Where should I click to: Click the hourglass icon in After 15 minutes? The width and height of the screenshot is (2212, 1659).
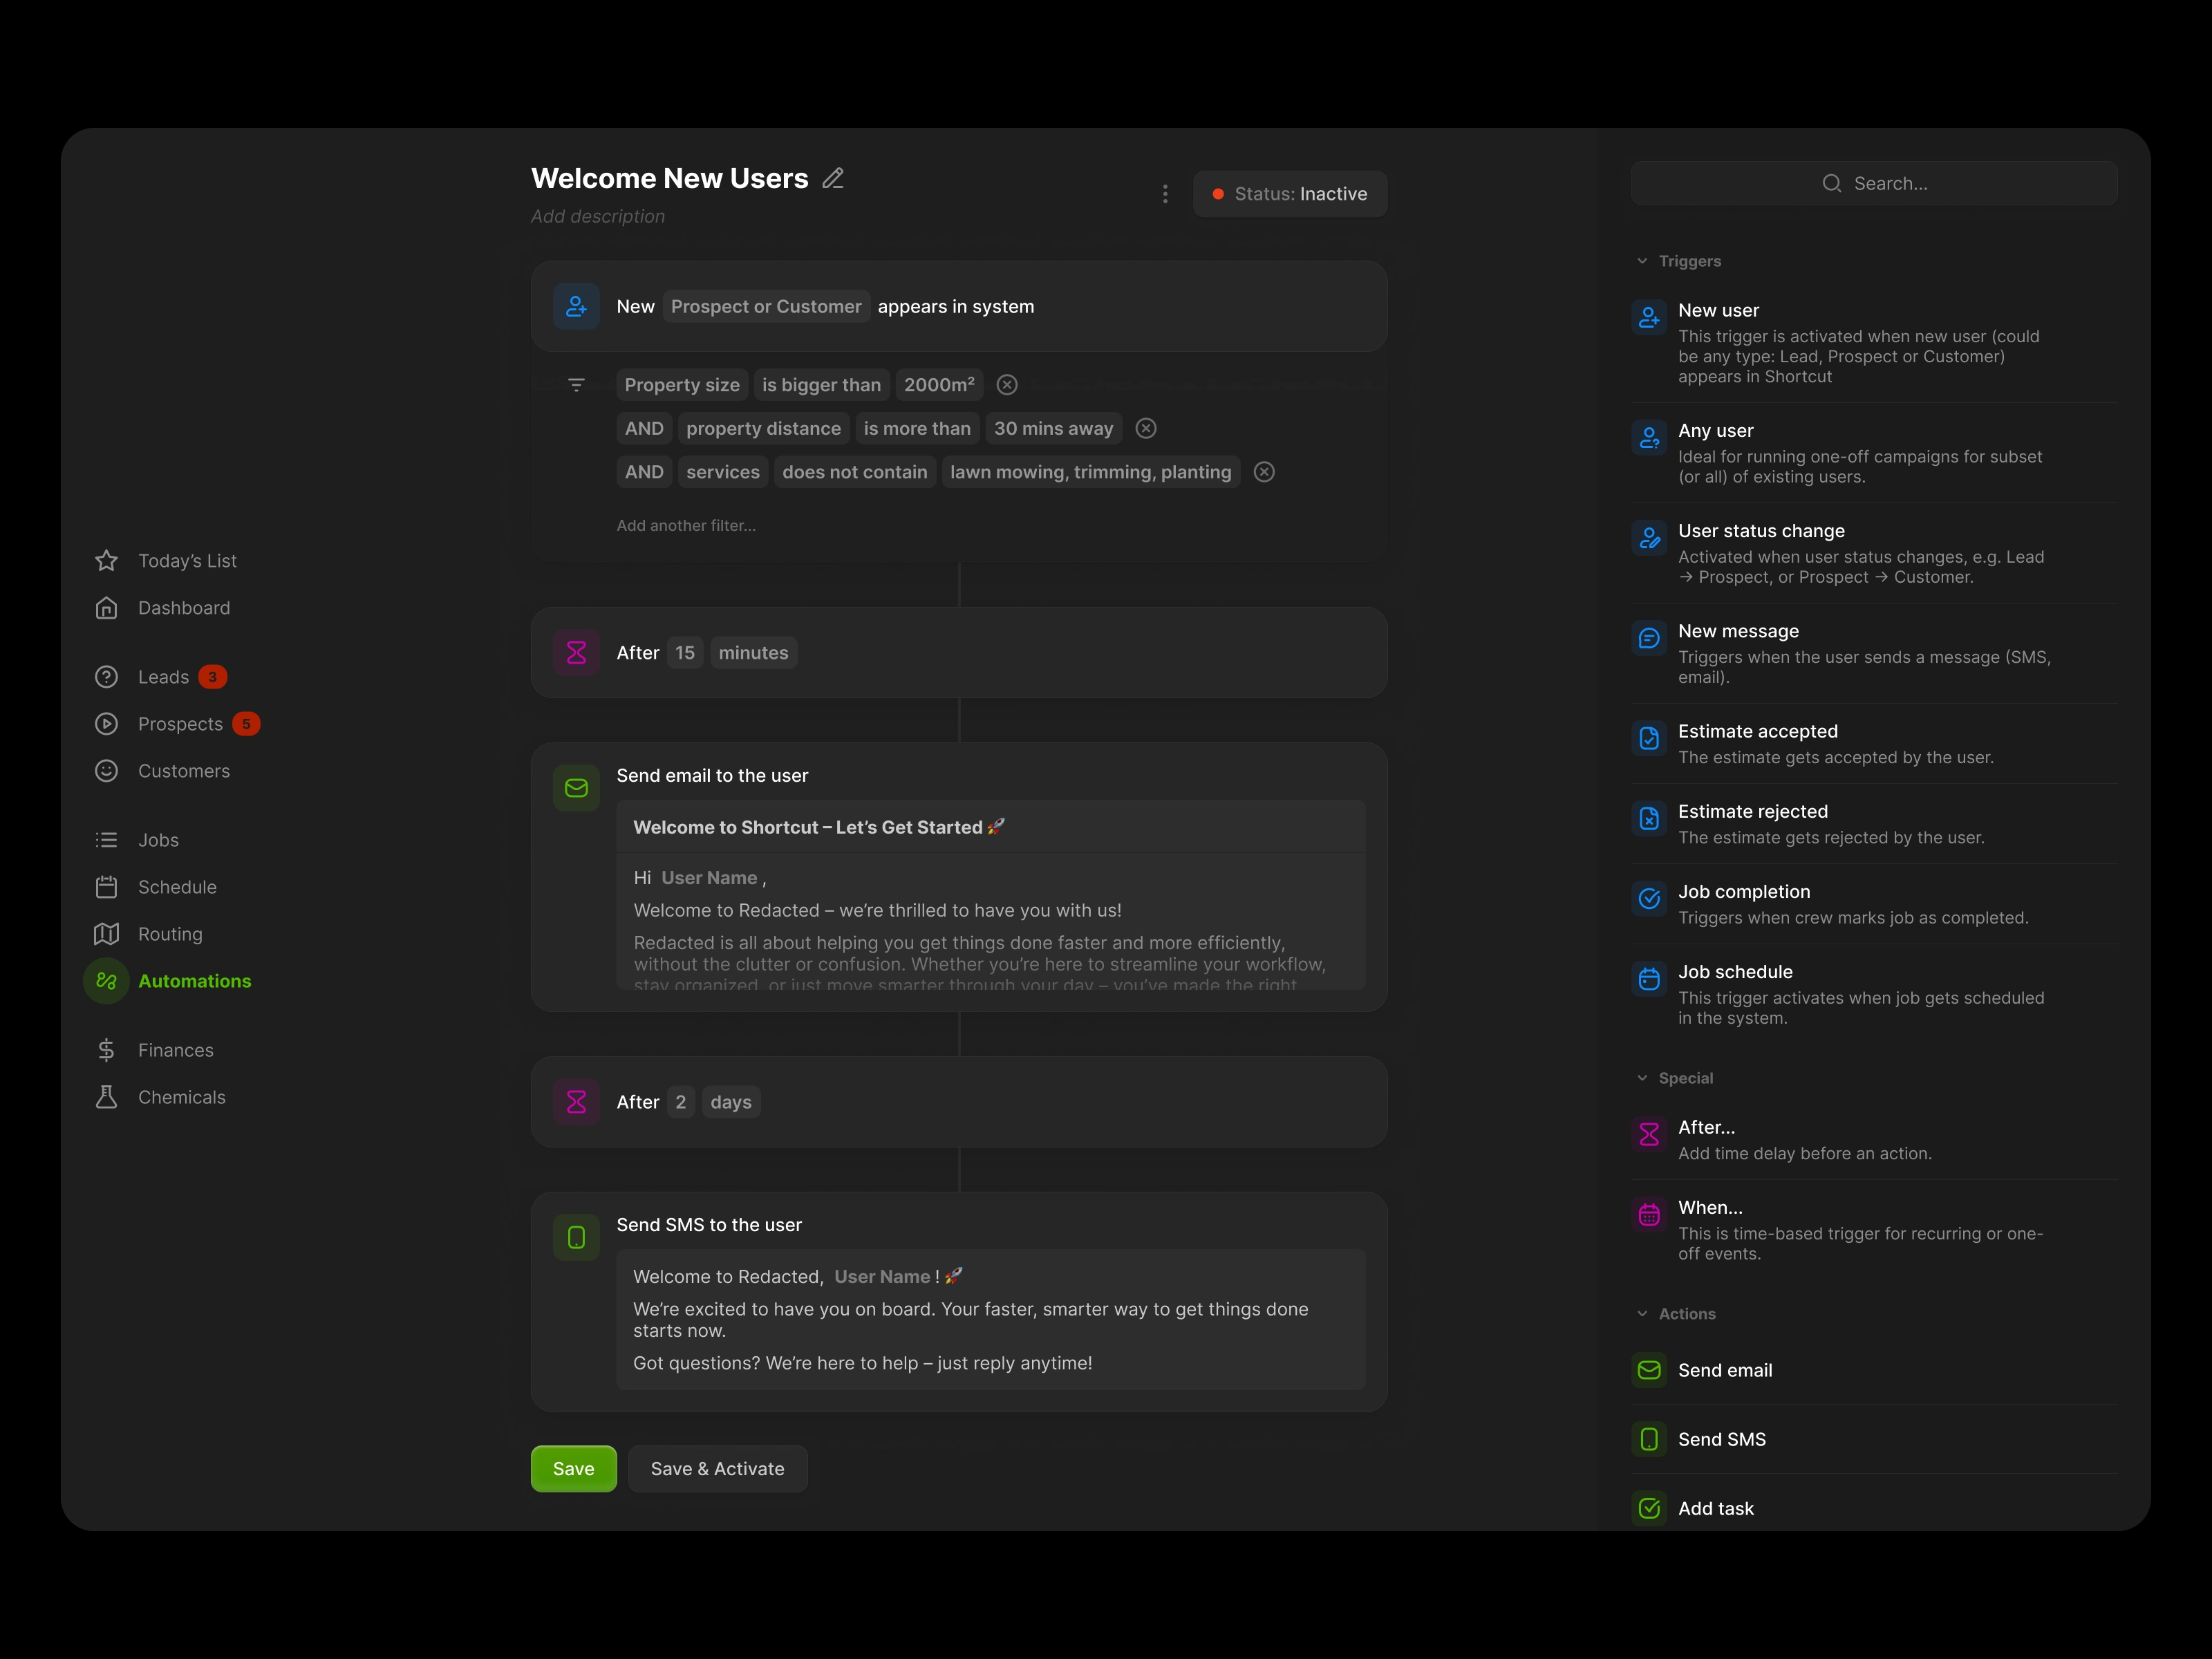click(x=576, y=653)
